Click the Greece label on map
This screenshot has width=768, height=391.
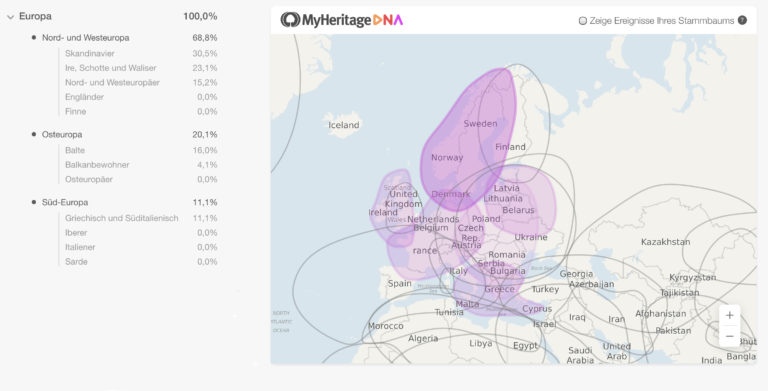pos(499,289)
